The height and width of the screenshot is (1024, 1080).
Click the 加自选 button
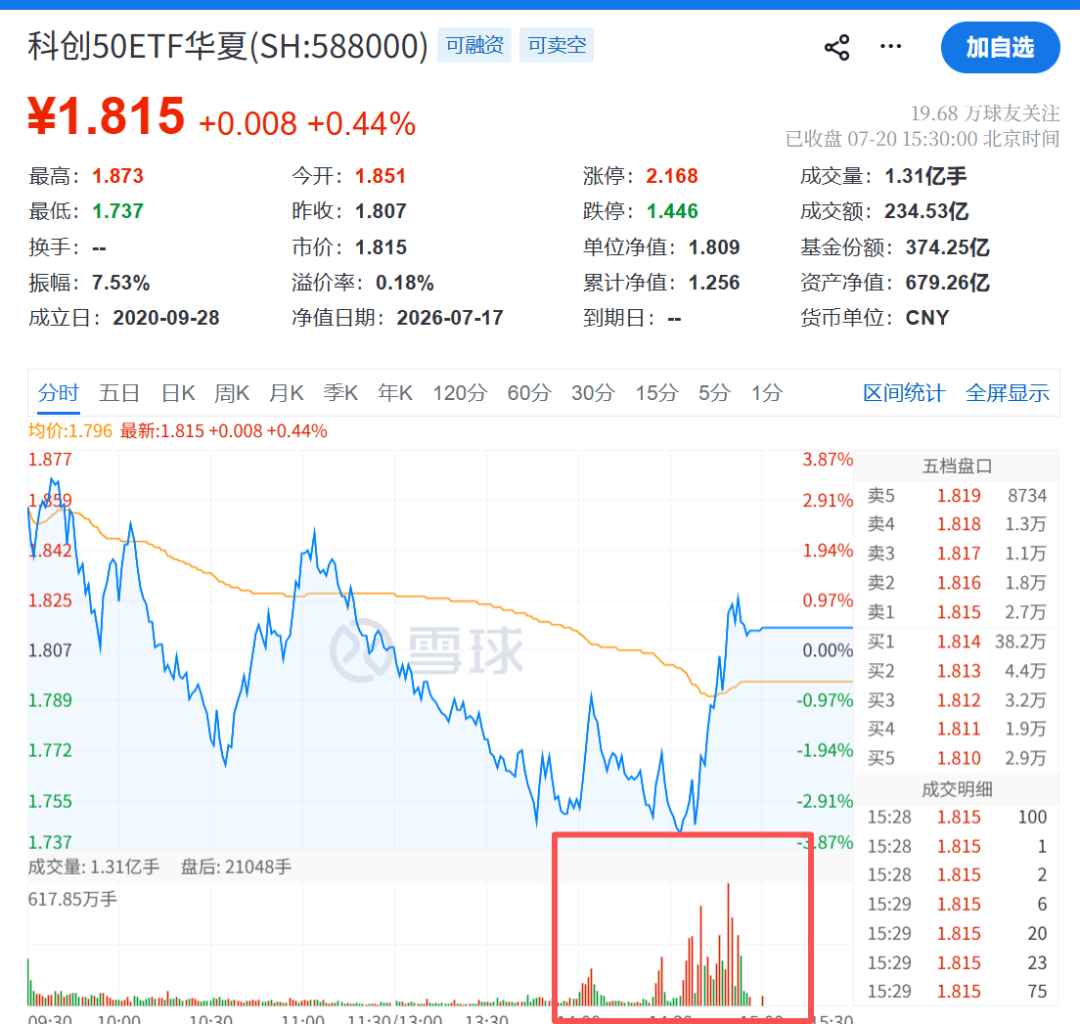[x=1000, y=48]
